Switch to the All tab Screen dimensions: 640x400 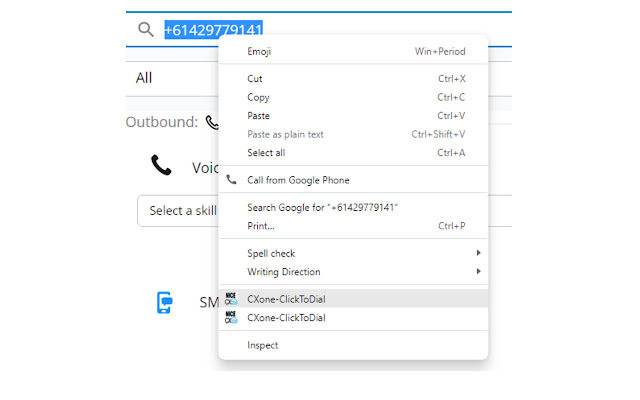[x=145, y=78]
